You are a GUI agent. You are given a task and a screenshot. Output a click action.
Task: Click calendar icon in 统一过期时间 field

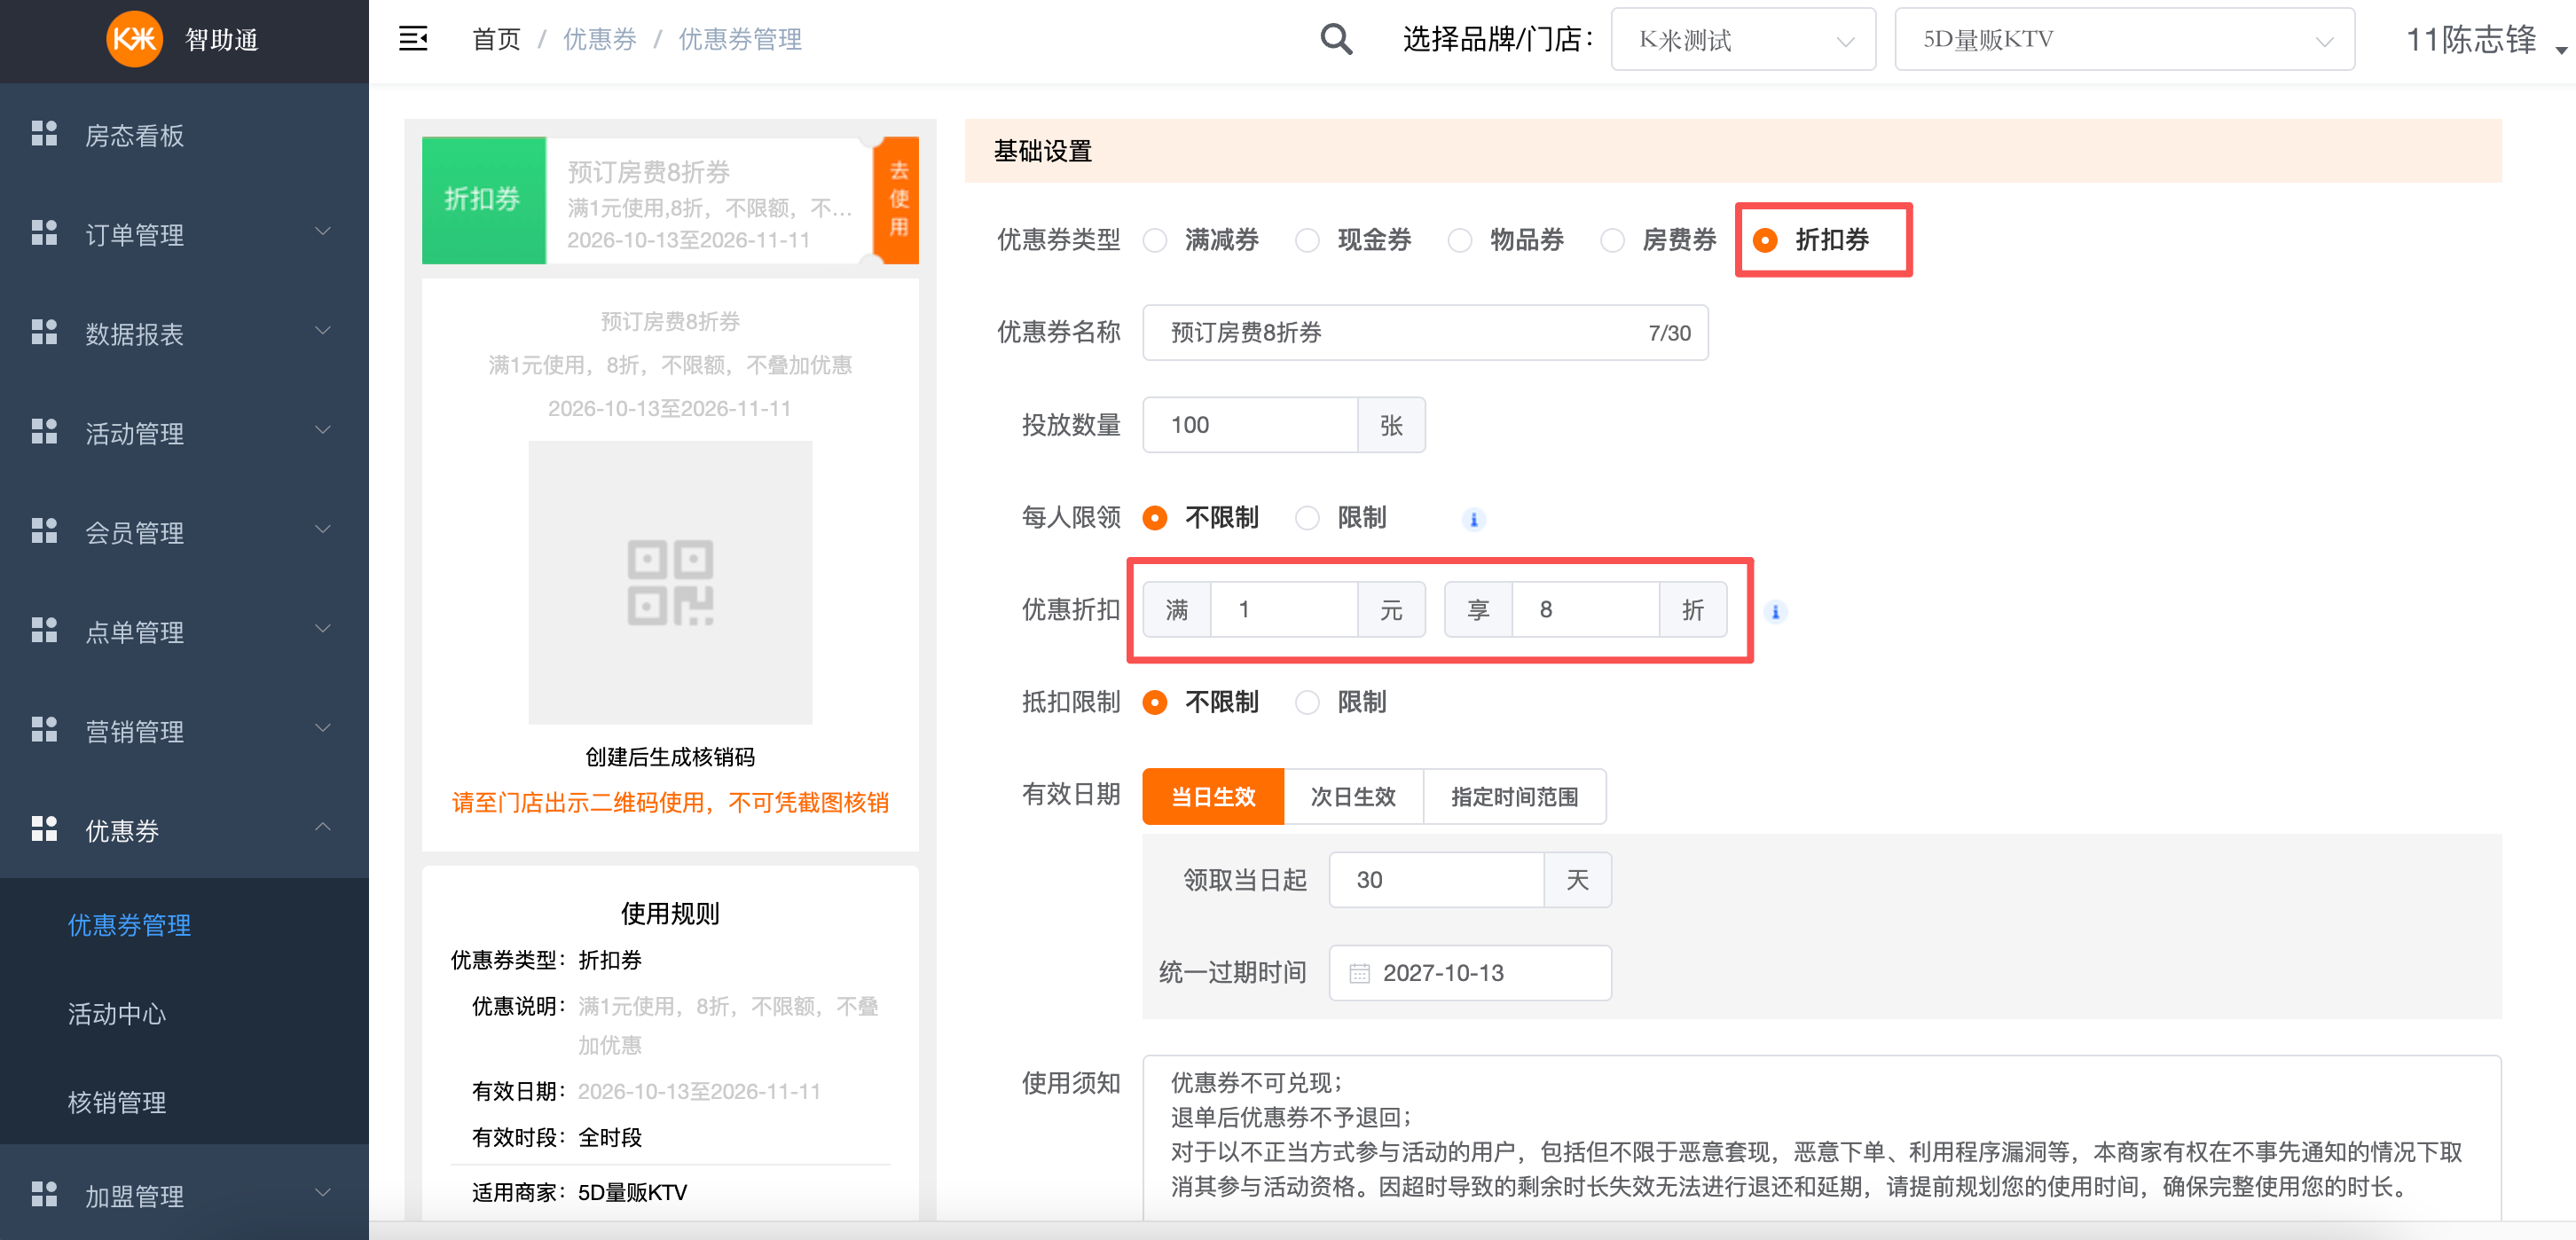tap(1359, 973)
